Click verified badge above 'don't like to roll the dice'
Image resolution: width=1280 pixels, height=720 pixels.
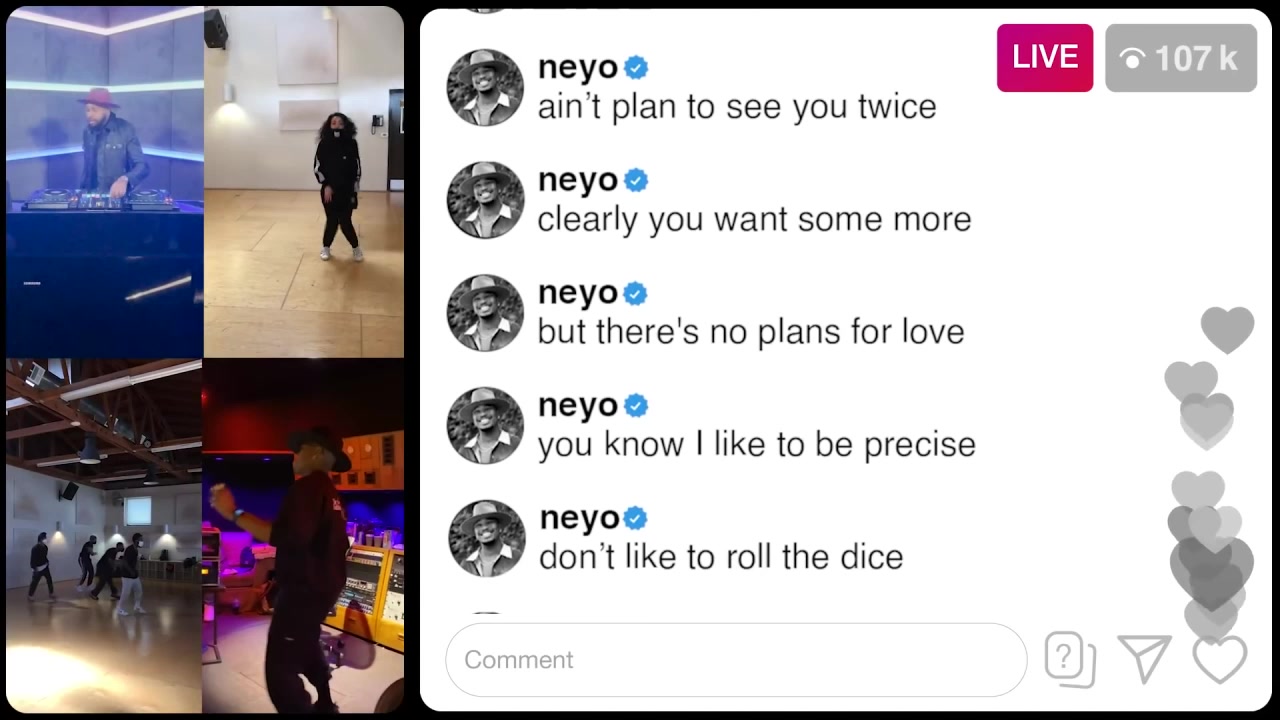636,519
